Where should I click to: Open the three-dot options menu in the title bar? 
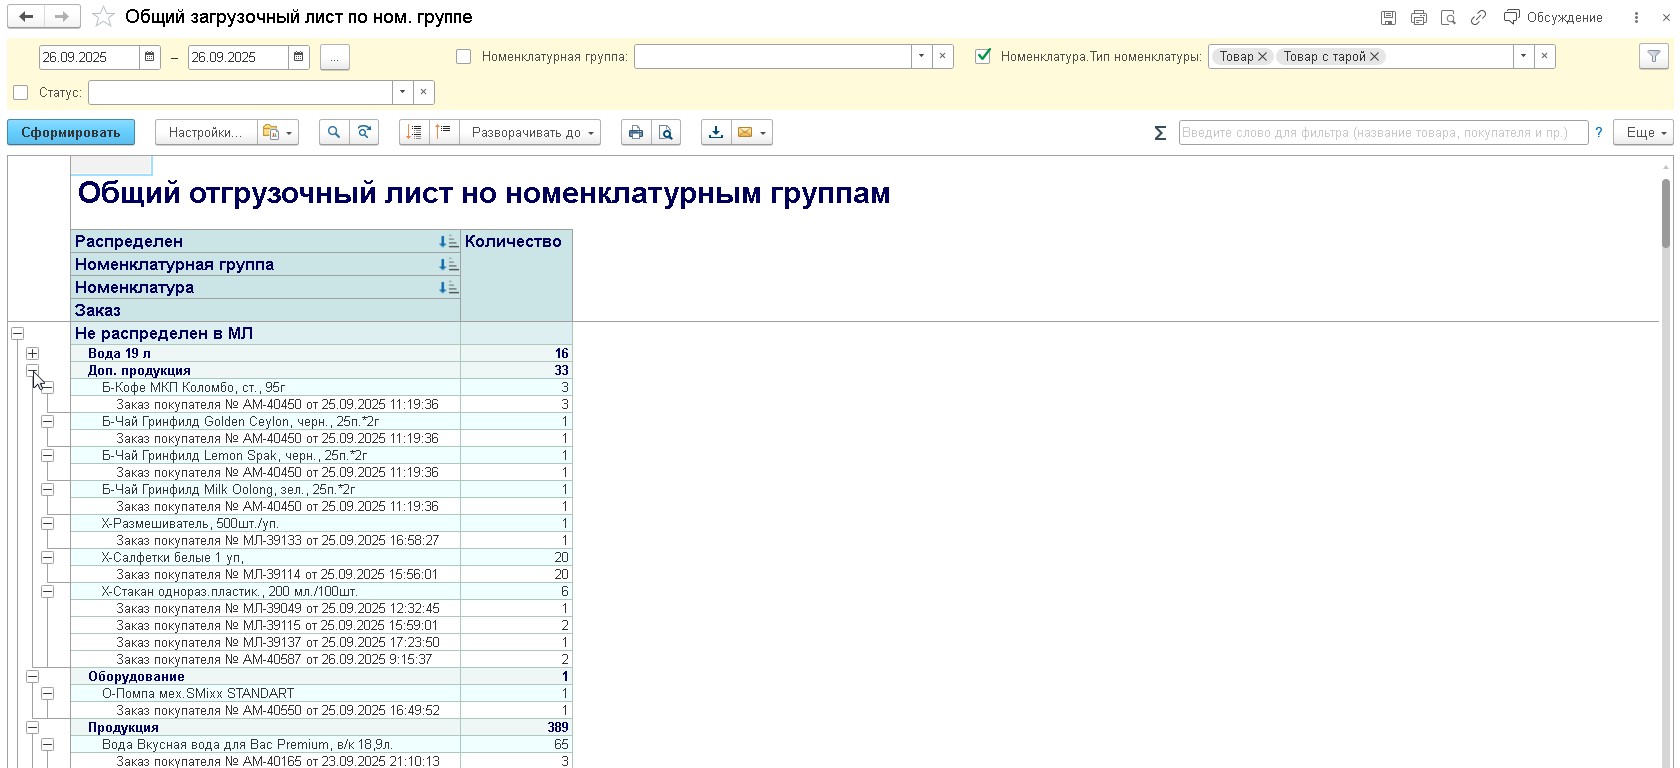point(1636,17)
